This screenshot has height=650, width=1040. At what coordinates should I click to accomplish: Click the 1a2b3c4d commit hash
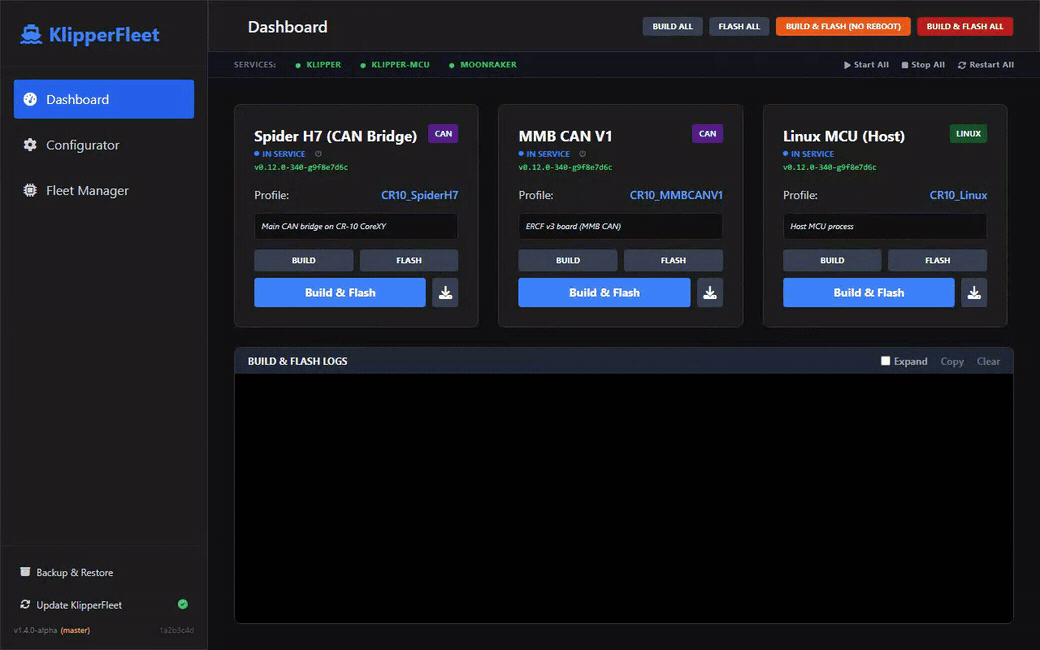click(x=176, y=630)
